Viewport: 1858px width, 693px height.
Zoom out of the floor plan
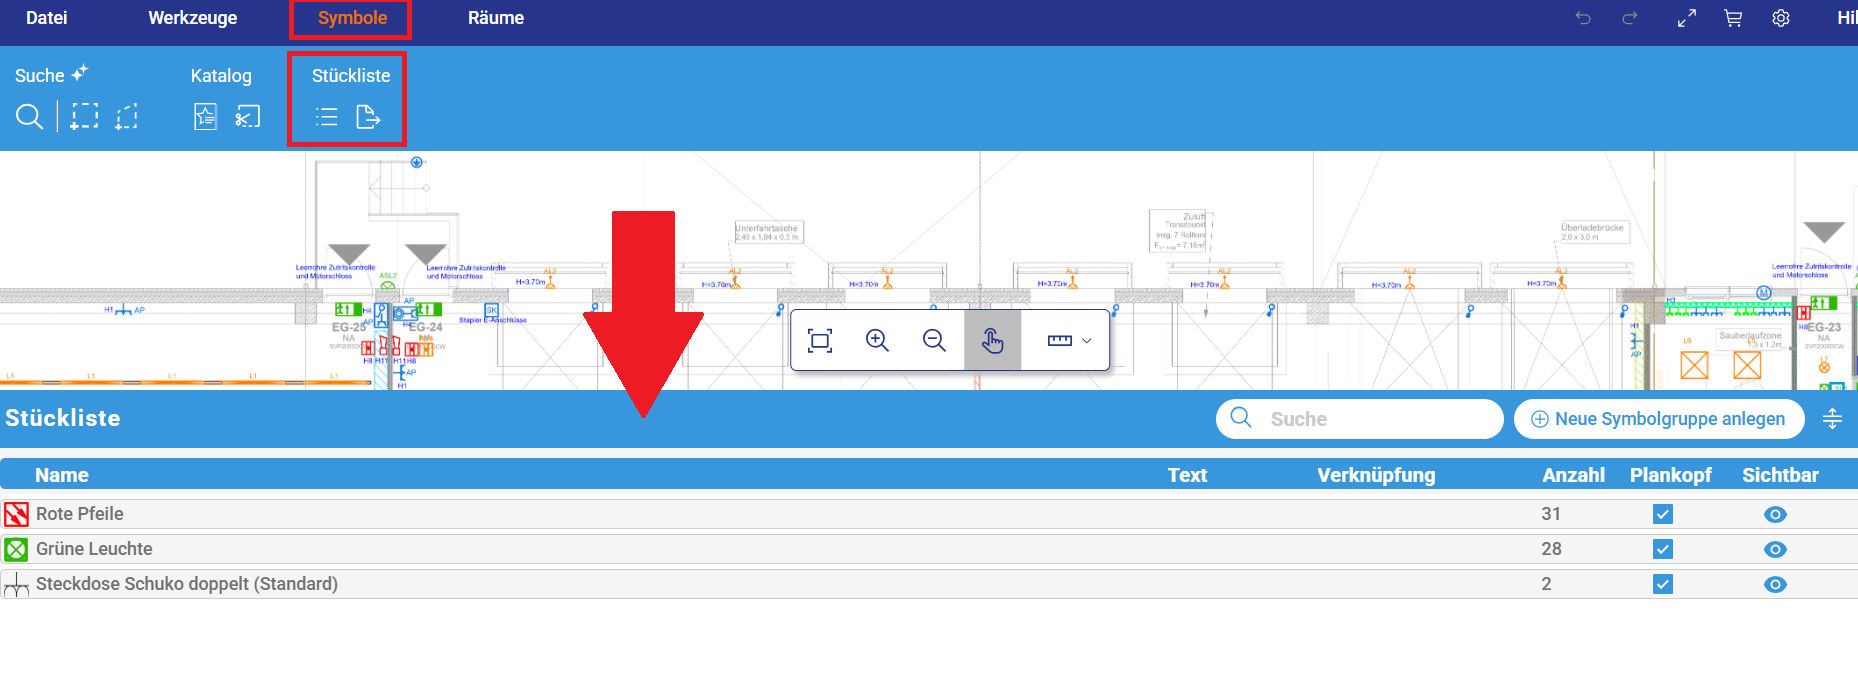934,341
